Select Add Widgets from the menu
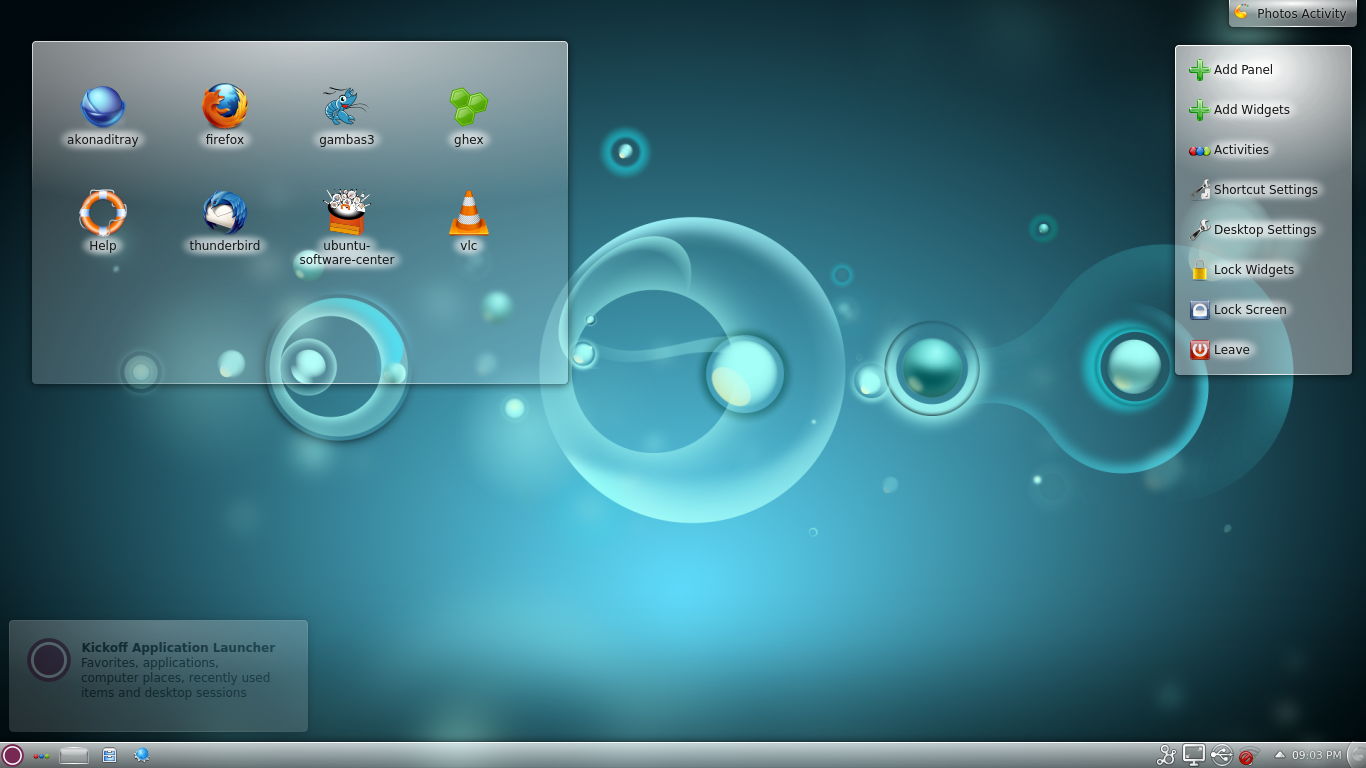This screenshot has height=768, width=1366. pyautogui.click(x=1251, y=110)
